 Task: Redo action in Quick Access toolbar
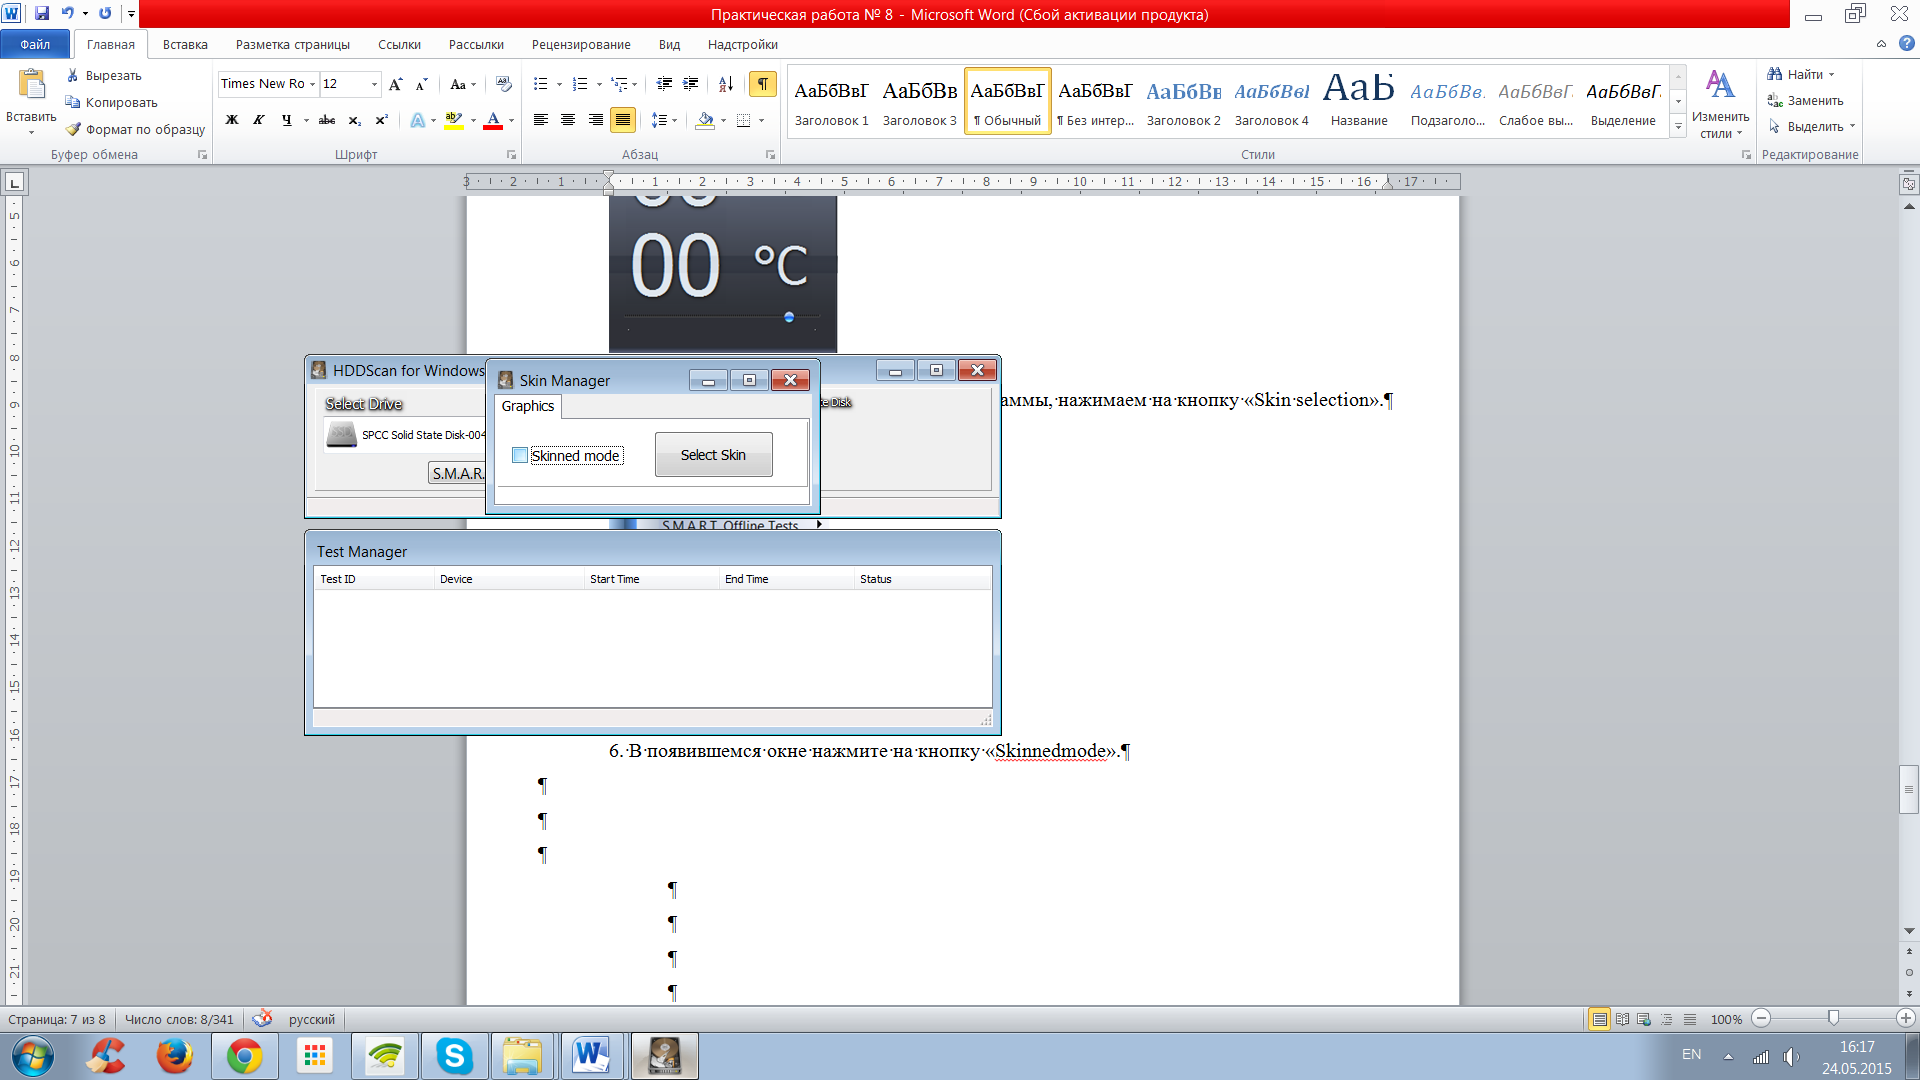click(x=105, y=13)
